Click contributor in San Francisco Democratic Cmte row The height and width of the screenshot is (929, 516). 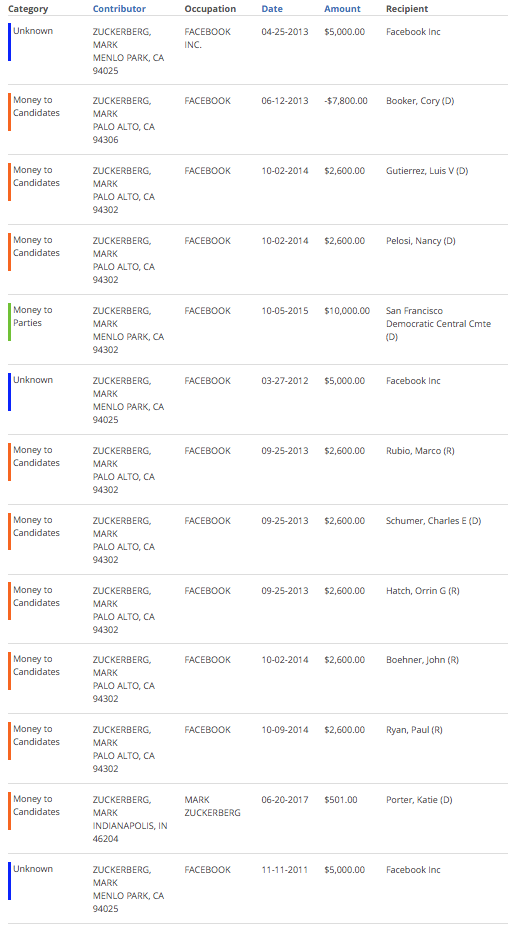click(x=128, y=330)
